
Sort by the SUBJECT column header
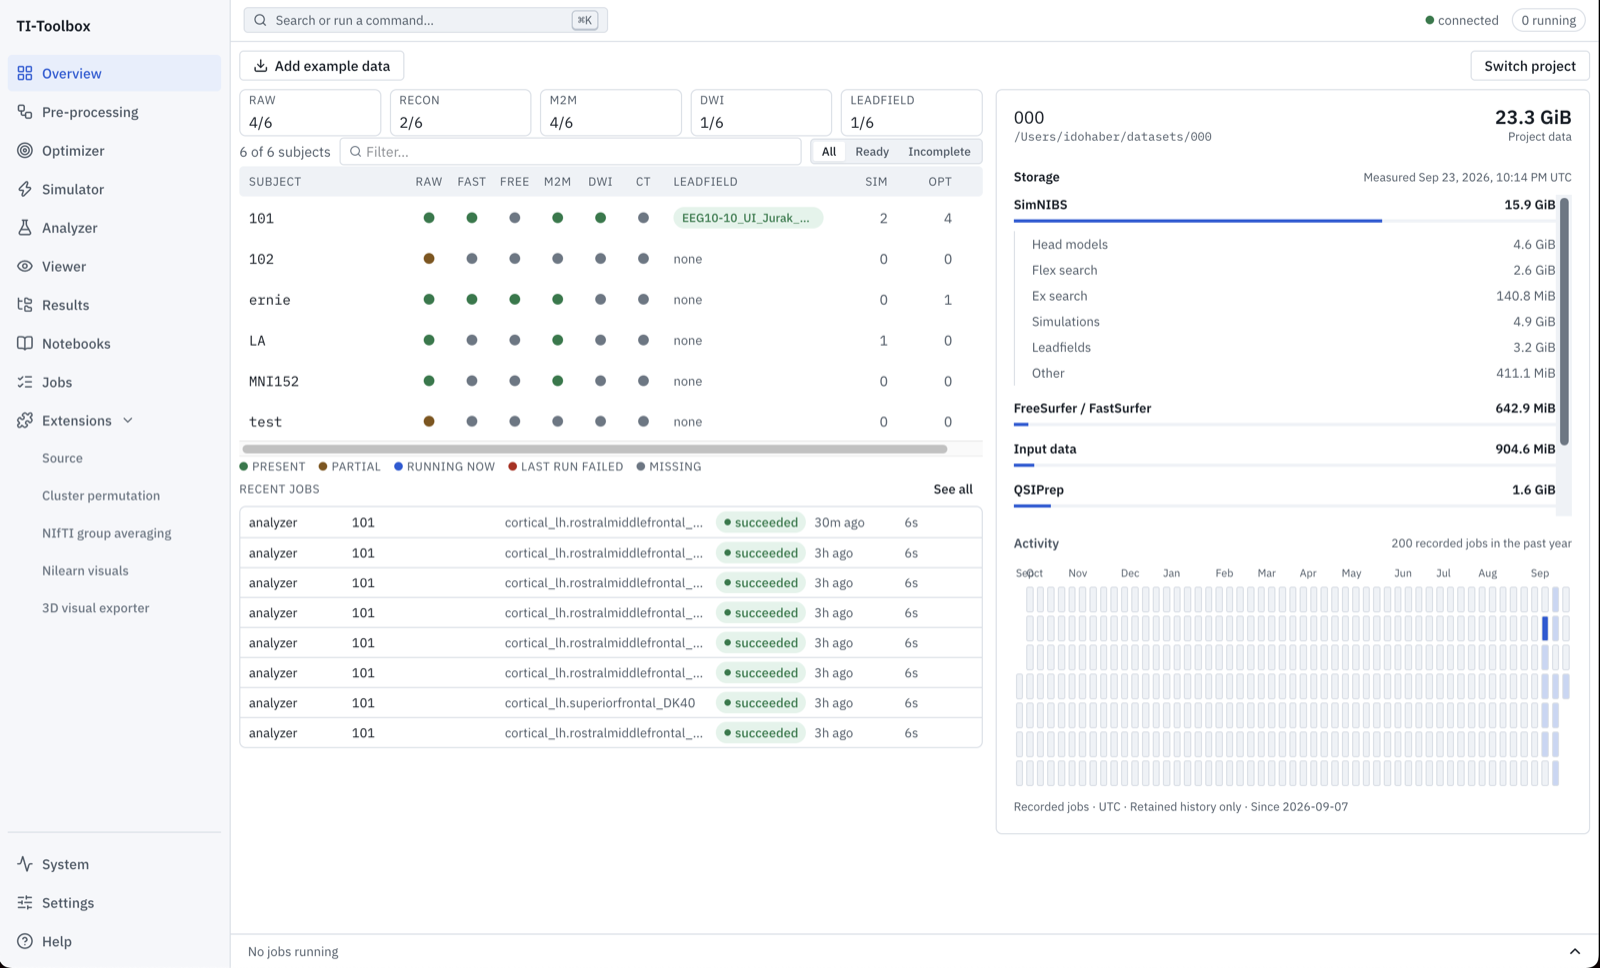[x=275, y=182]
